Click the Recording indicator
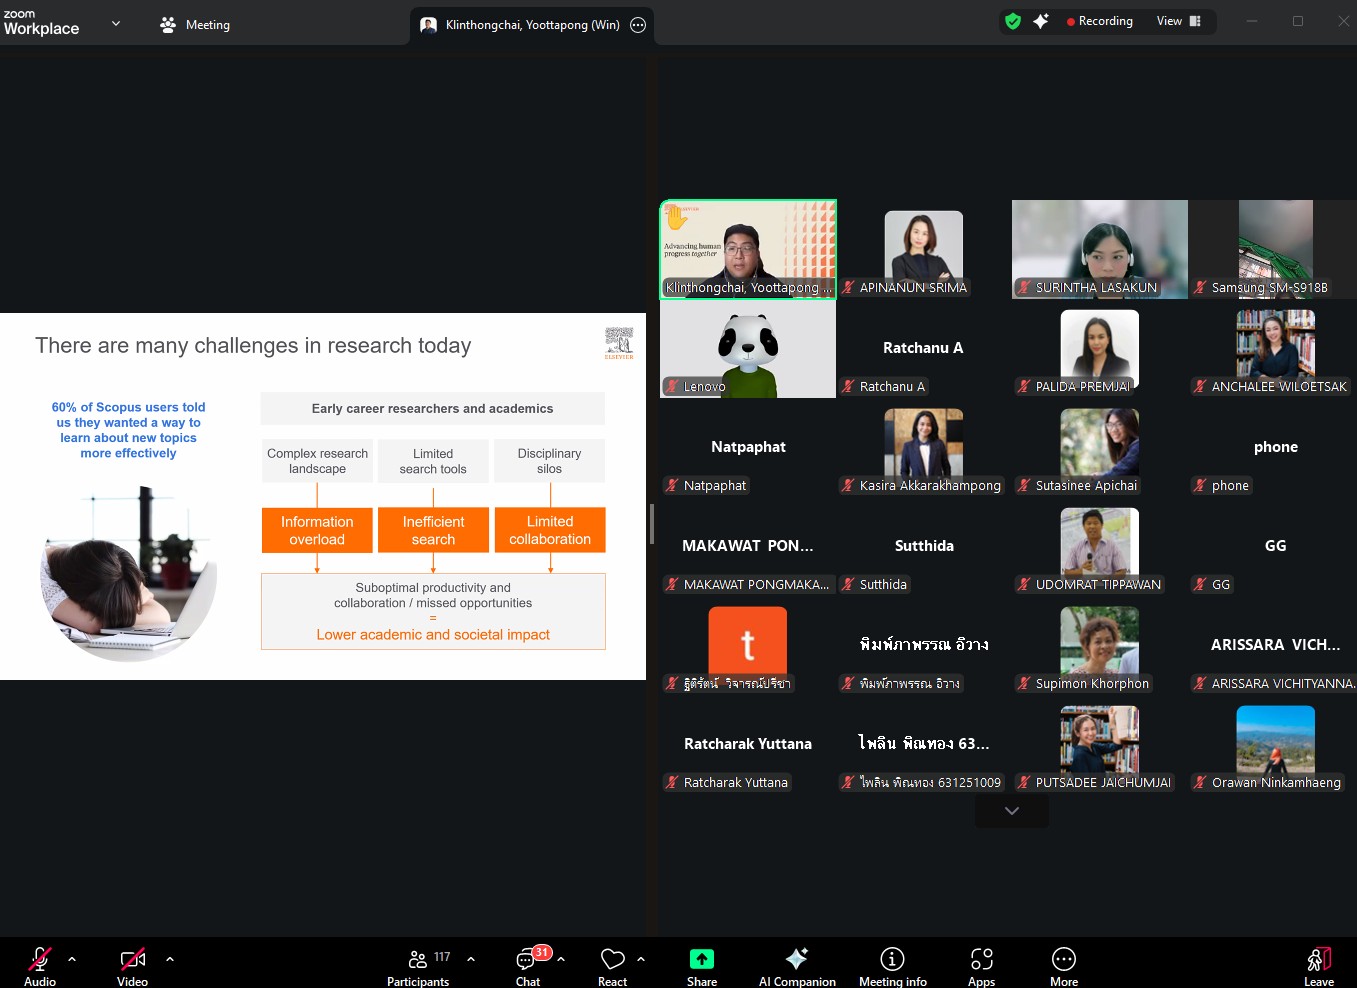Screen dimensions: 1357x988 click(1099, 21)
